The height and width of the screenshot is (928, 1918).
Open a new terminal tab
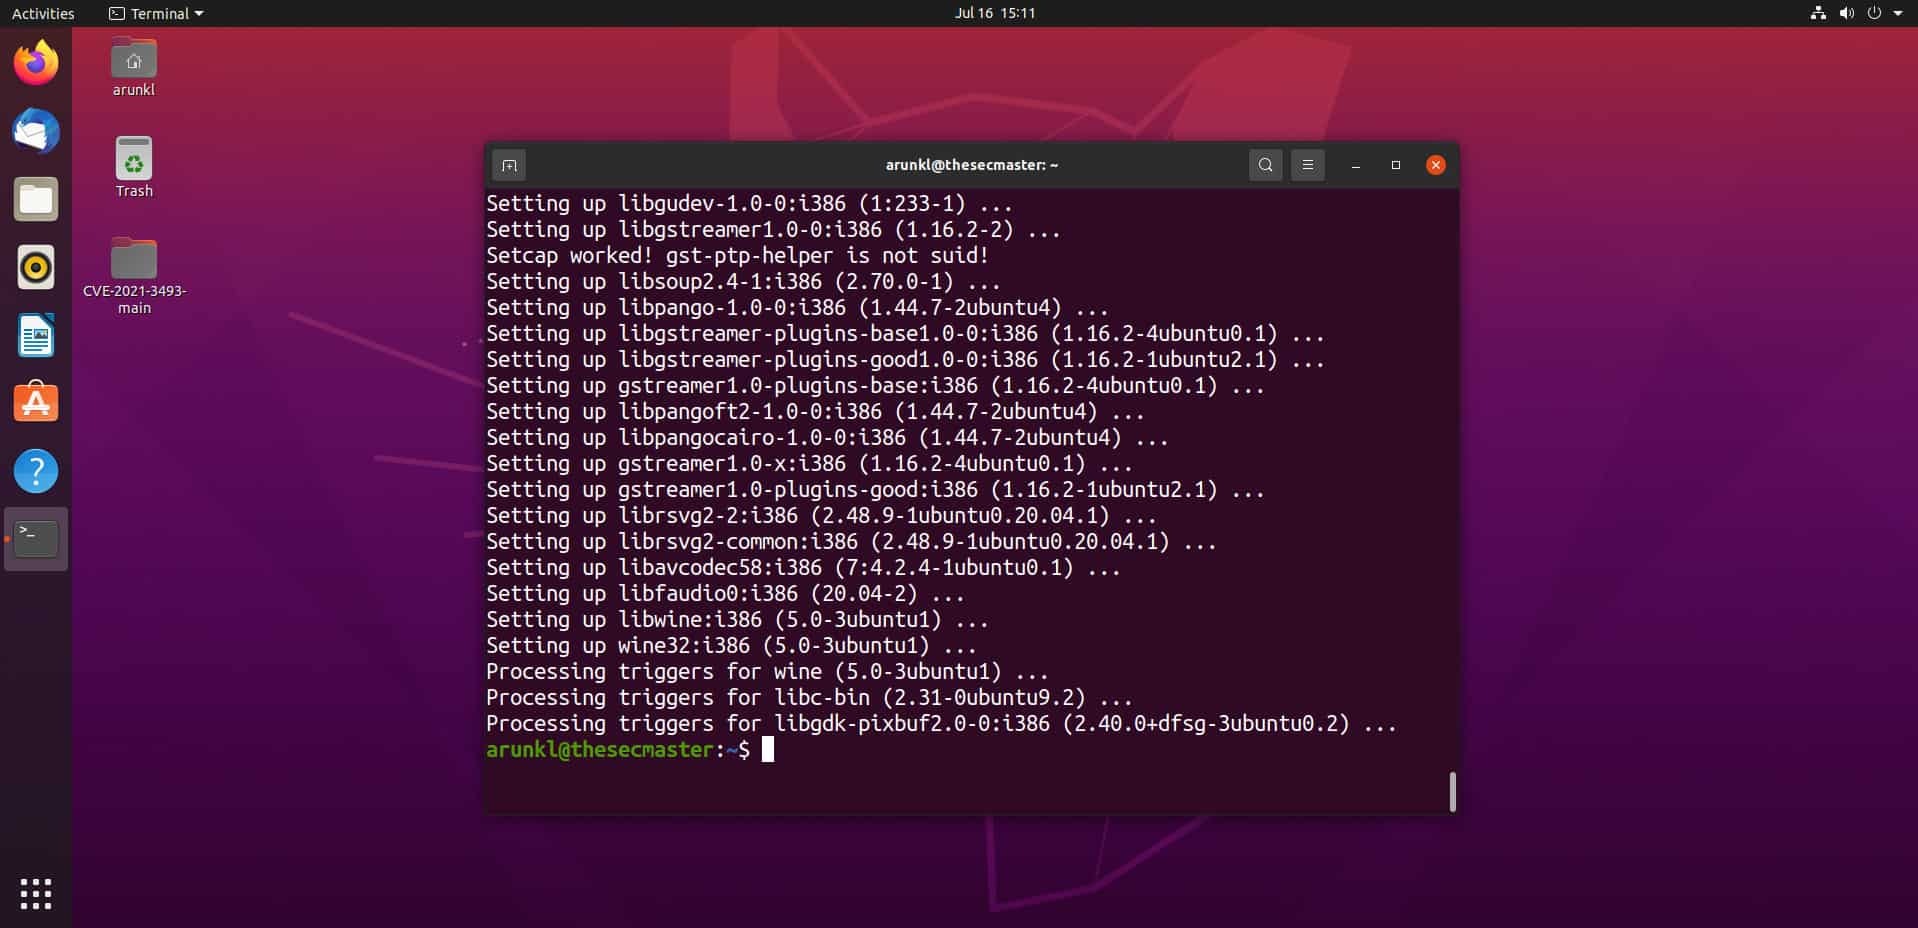509,165
